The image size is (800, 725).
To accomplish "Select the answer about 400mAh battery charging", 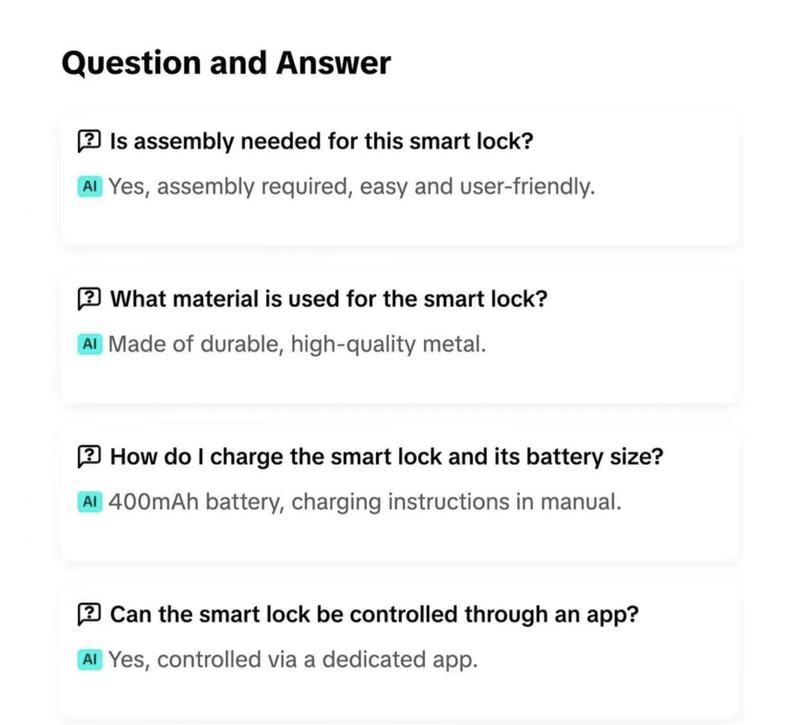I will pyautogui.click(x=365, y=502).
